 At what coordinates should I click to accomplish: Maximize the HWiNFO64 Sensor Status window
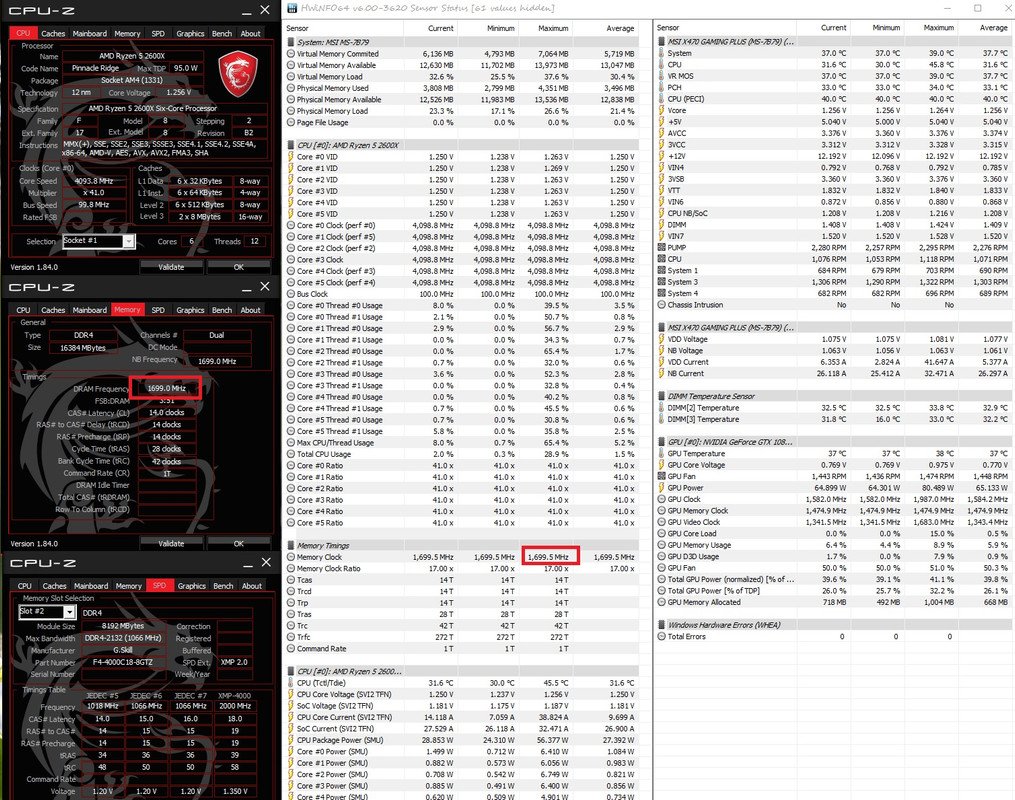click(x=977, y=8)
